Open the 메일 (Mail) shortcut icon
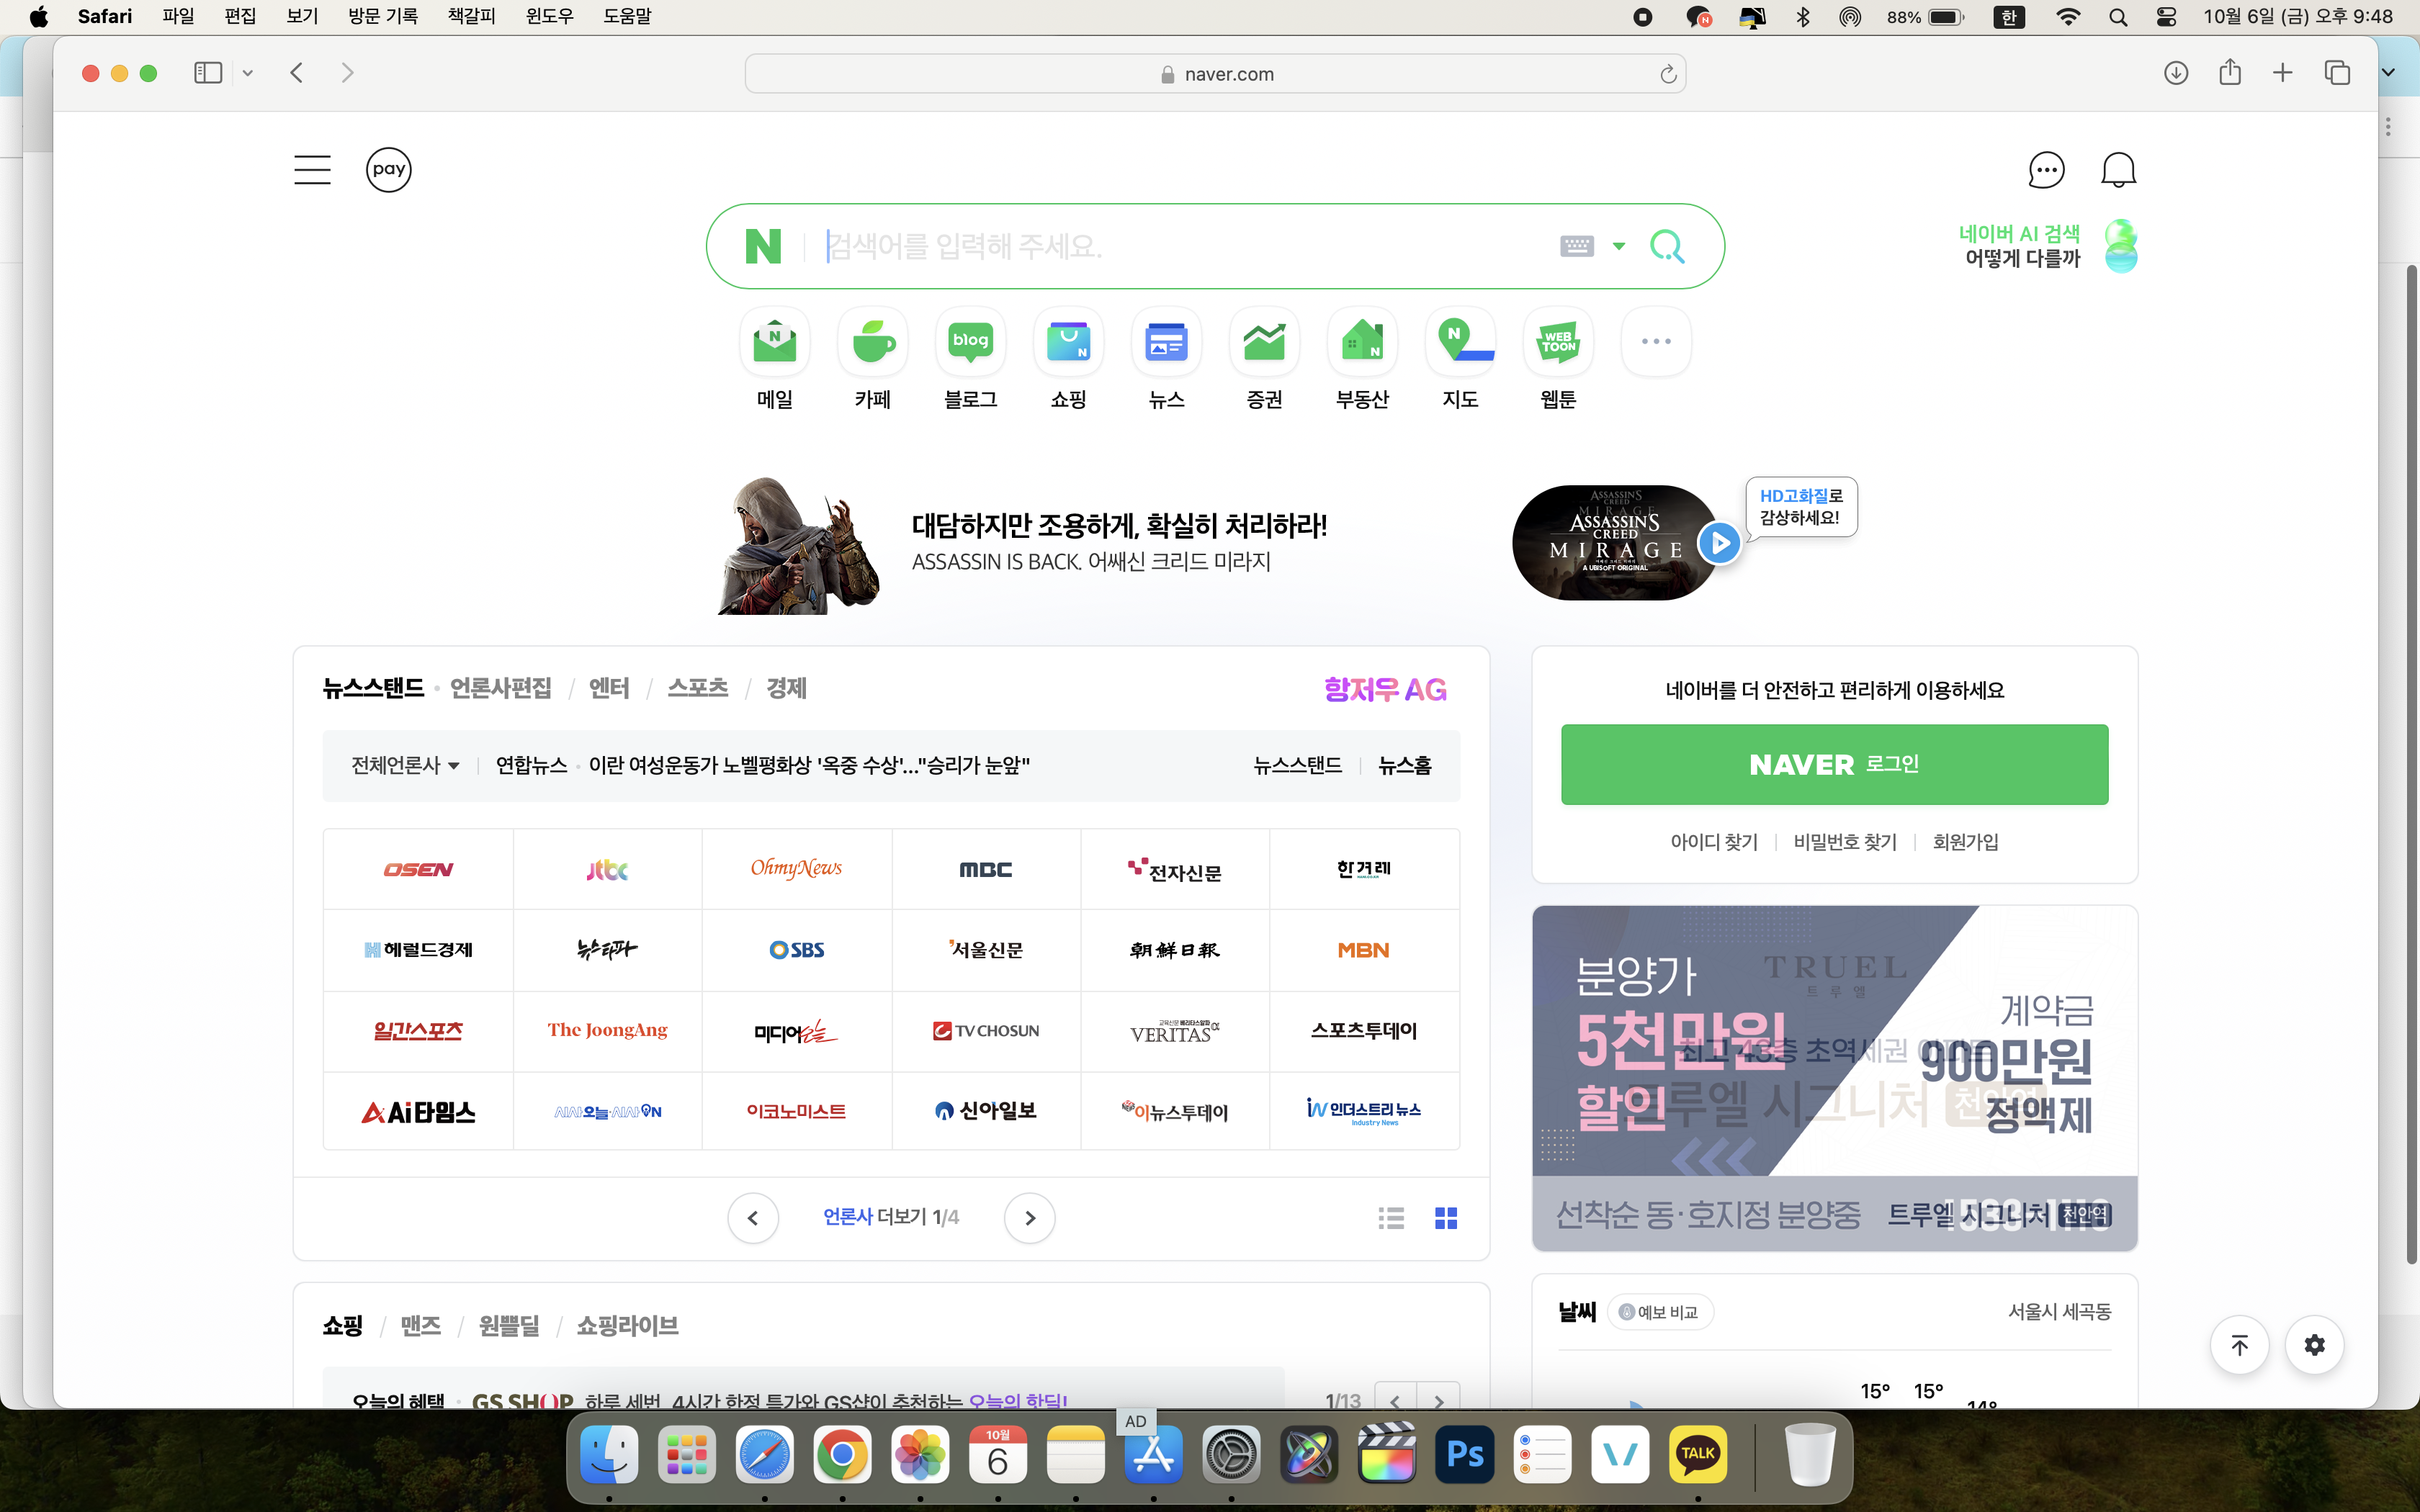 point(774,342)
